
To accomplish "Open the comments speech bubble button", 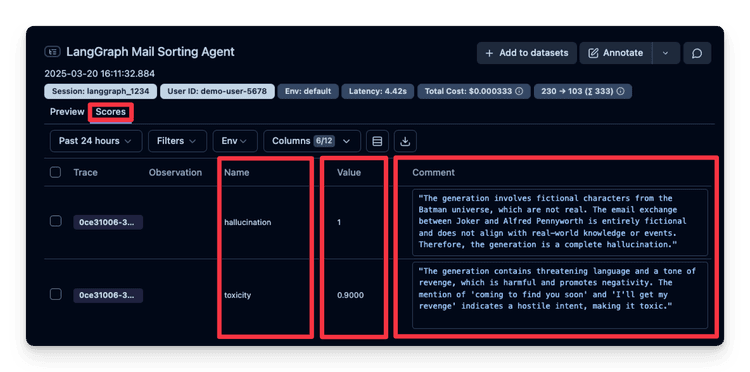I will point(697,53).
